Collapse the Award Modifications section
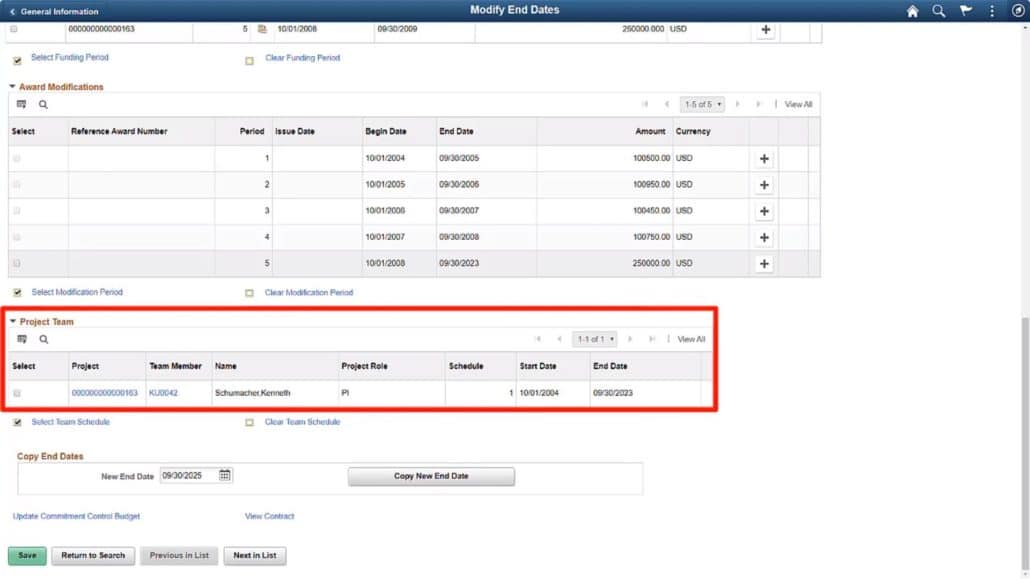 pos(14,86)
